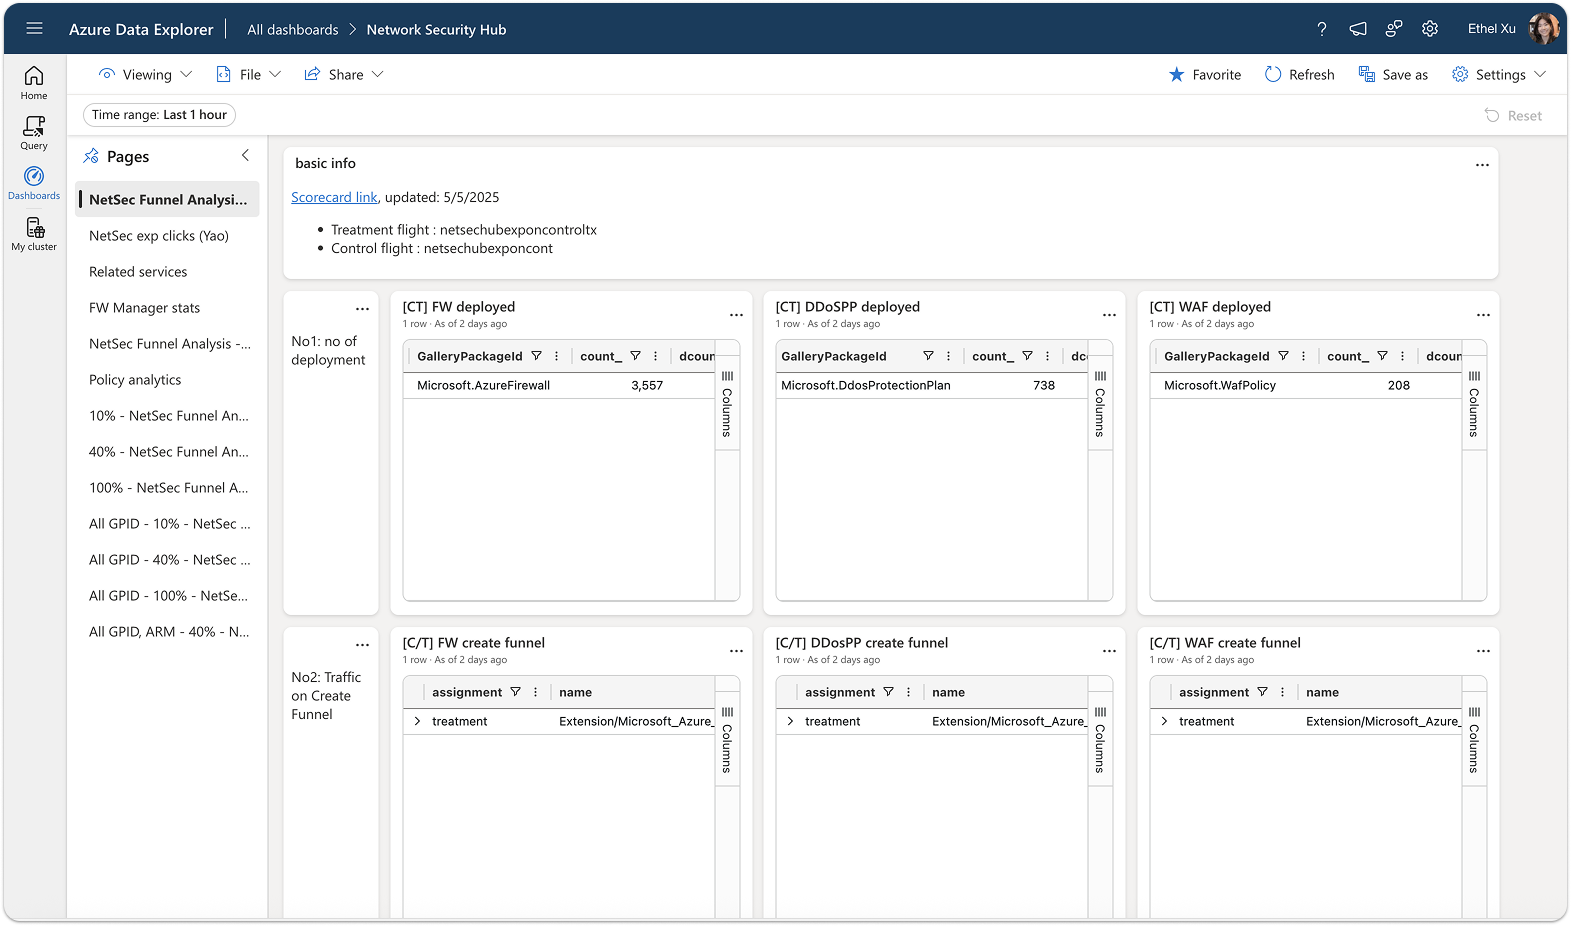Expand treatment row in DDosPP create funnel table
The height and width of the screenshot is (926, 1571).
pyautogui.click(x=790, y=721)
